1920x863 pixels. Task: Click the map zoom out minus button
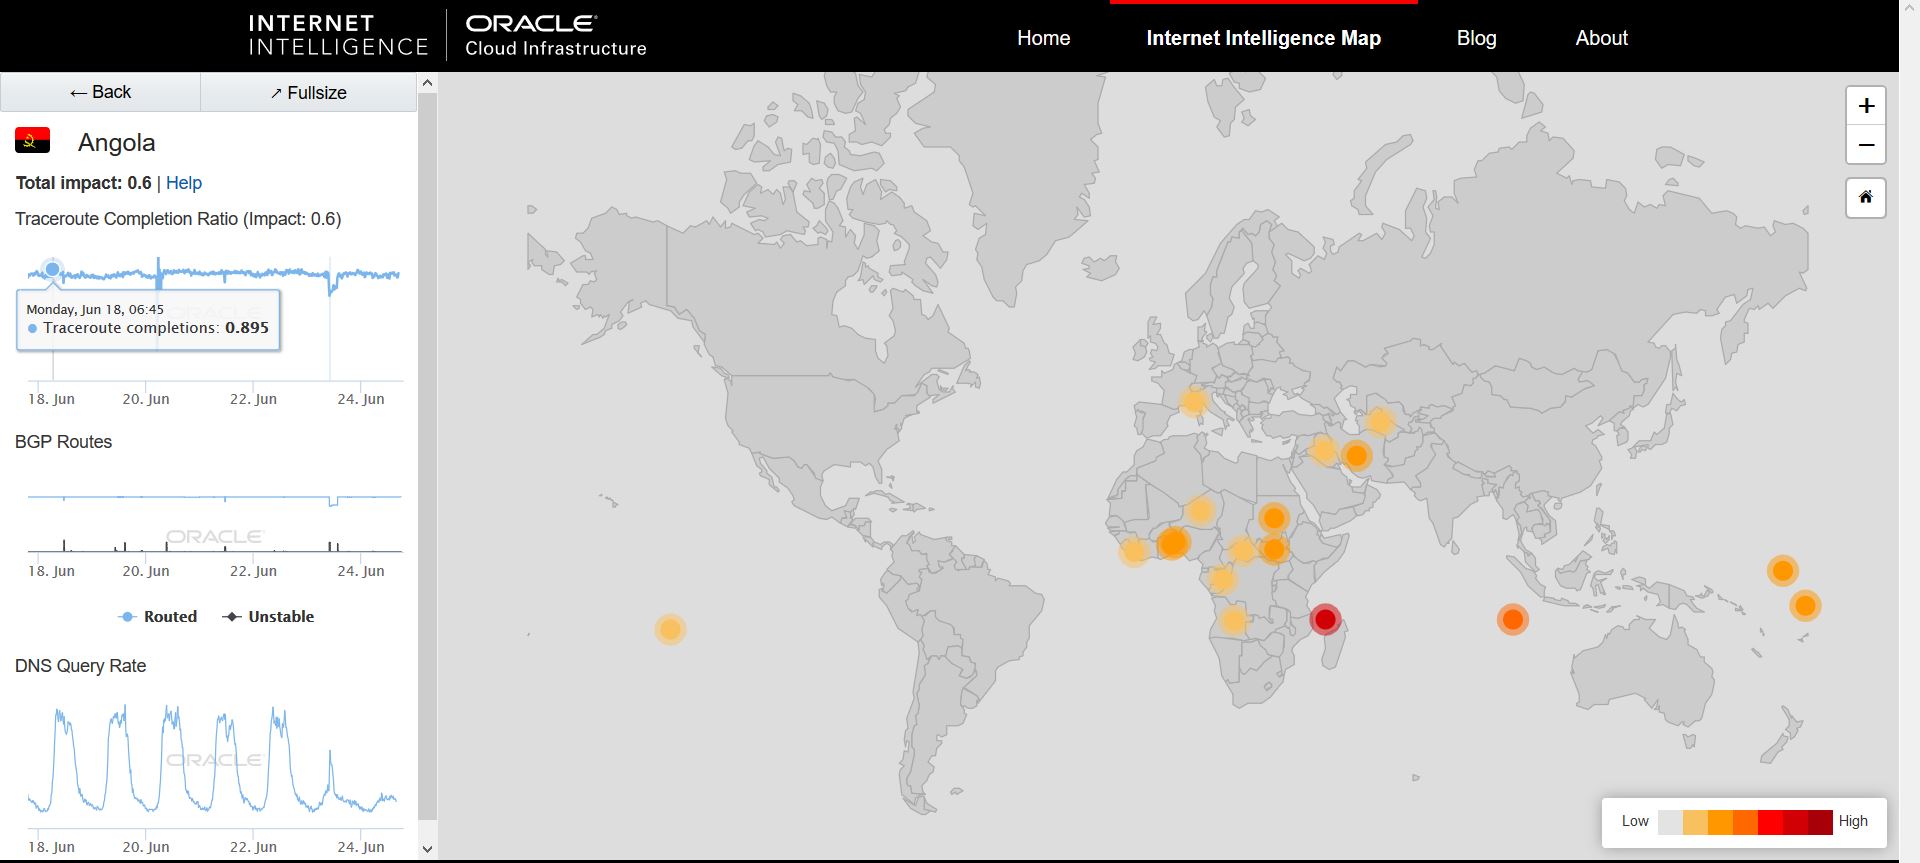click(1865, 145)
